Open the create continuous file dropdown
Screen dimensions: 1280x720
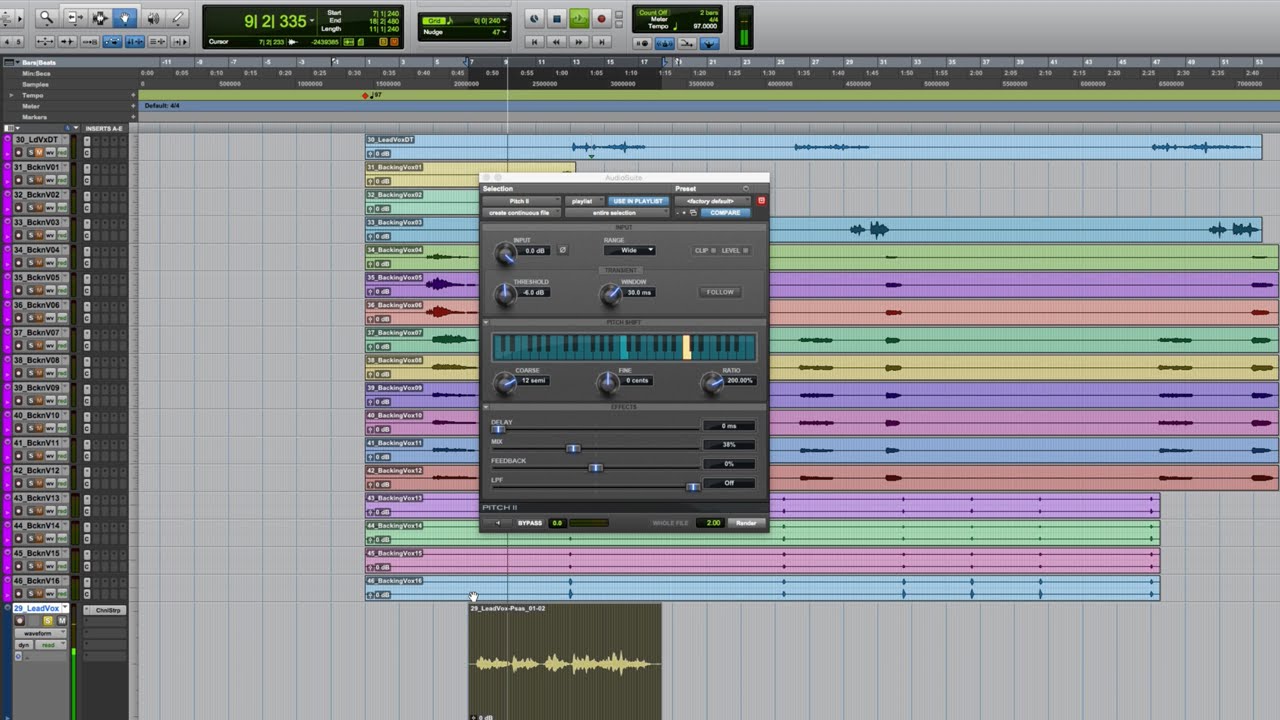(519, 213)
